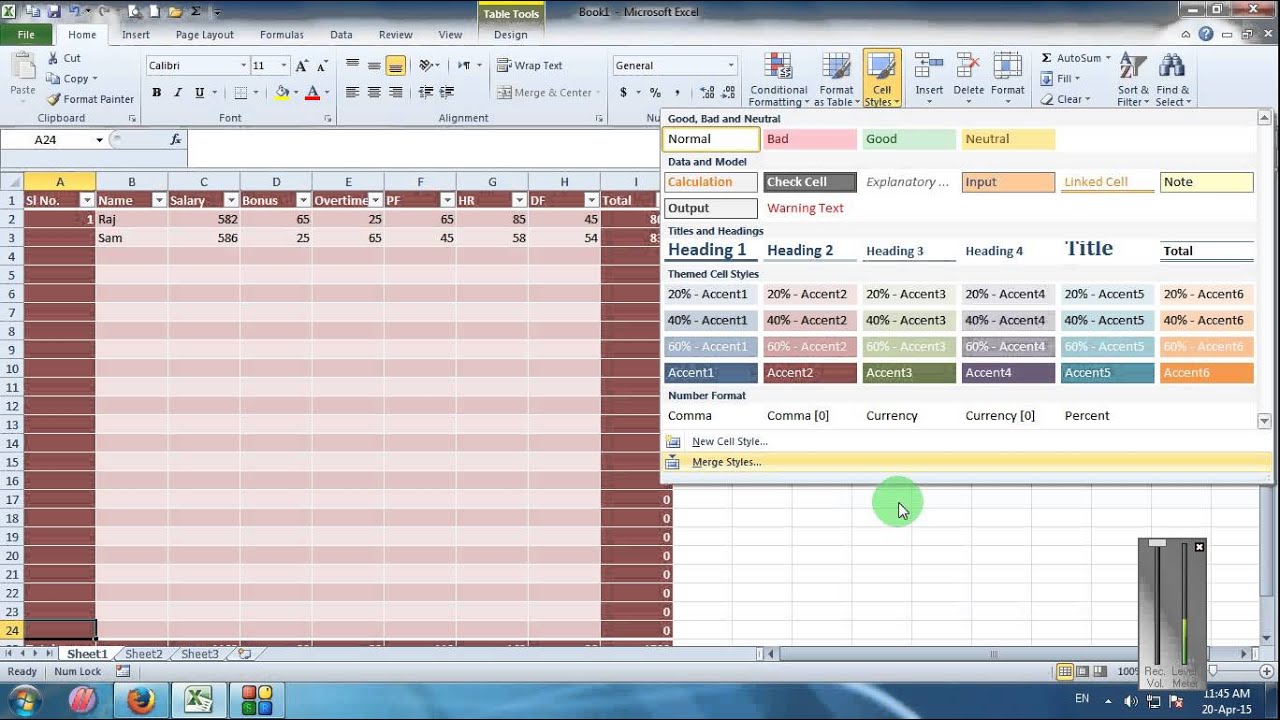Viewport: 1280px width, 720px height.
Task: Click Align Text Left icon
Action: point(352,93)
